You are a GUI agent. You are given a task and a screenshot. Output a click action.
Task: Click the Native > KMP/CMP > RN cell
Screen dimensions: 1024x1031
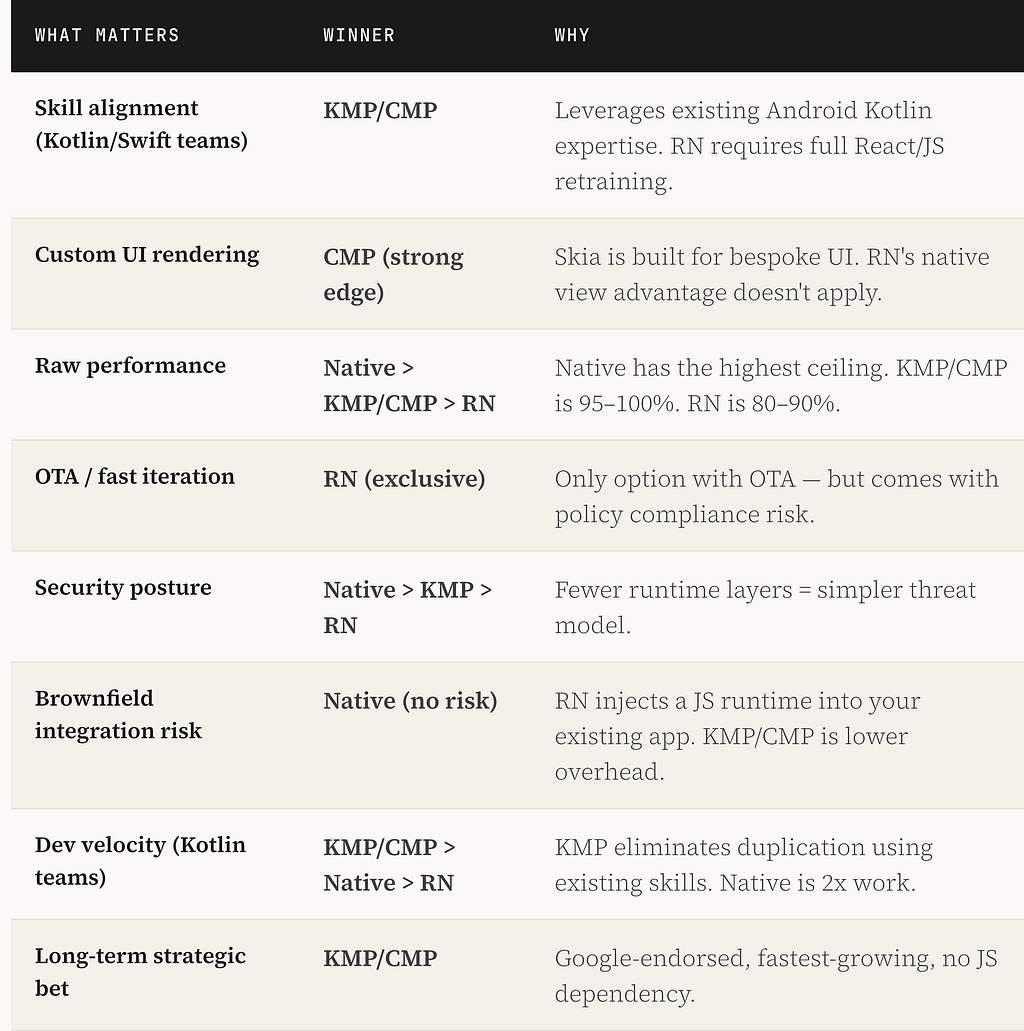409,385
